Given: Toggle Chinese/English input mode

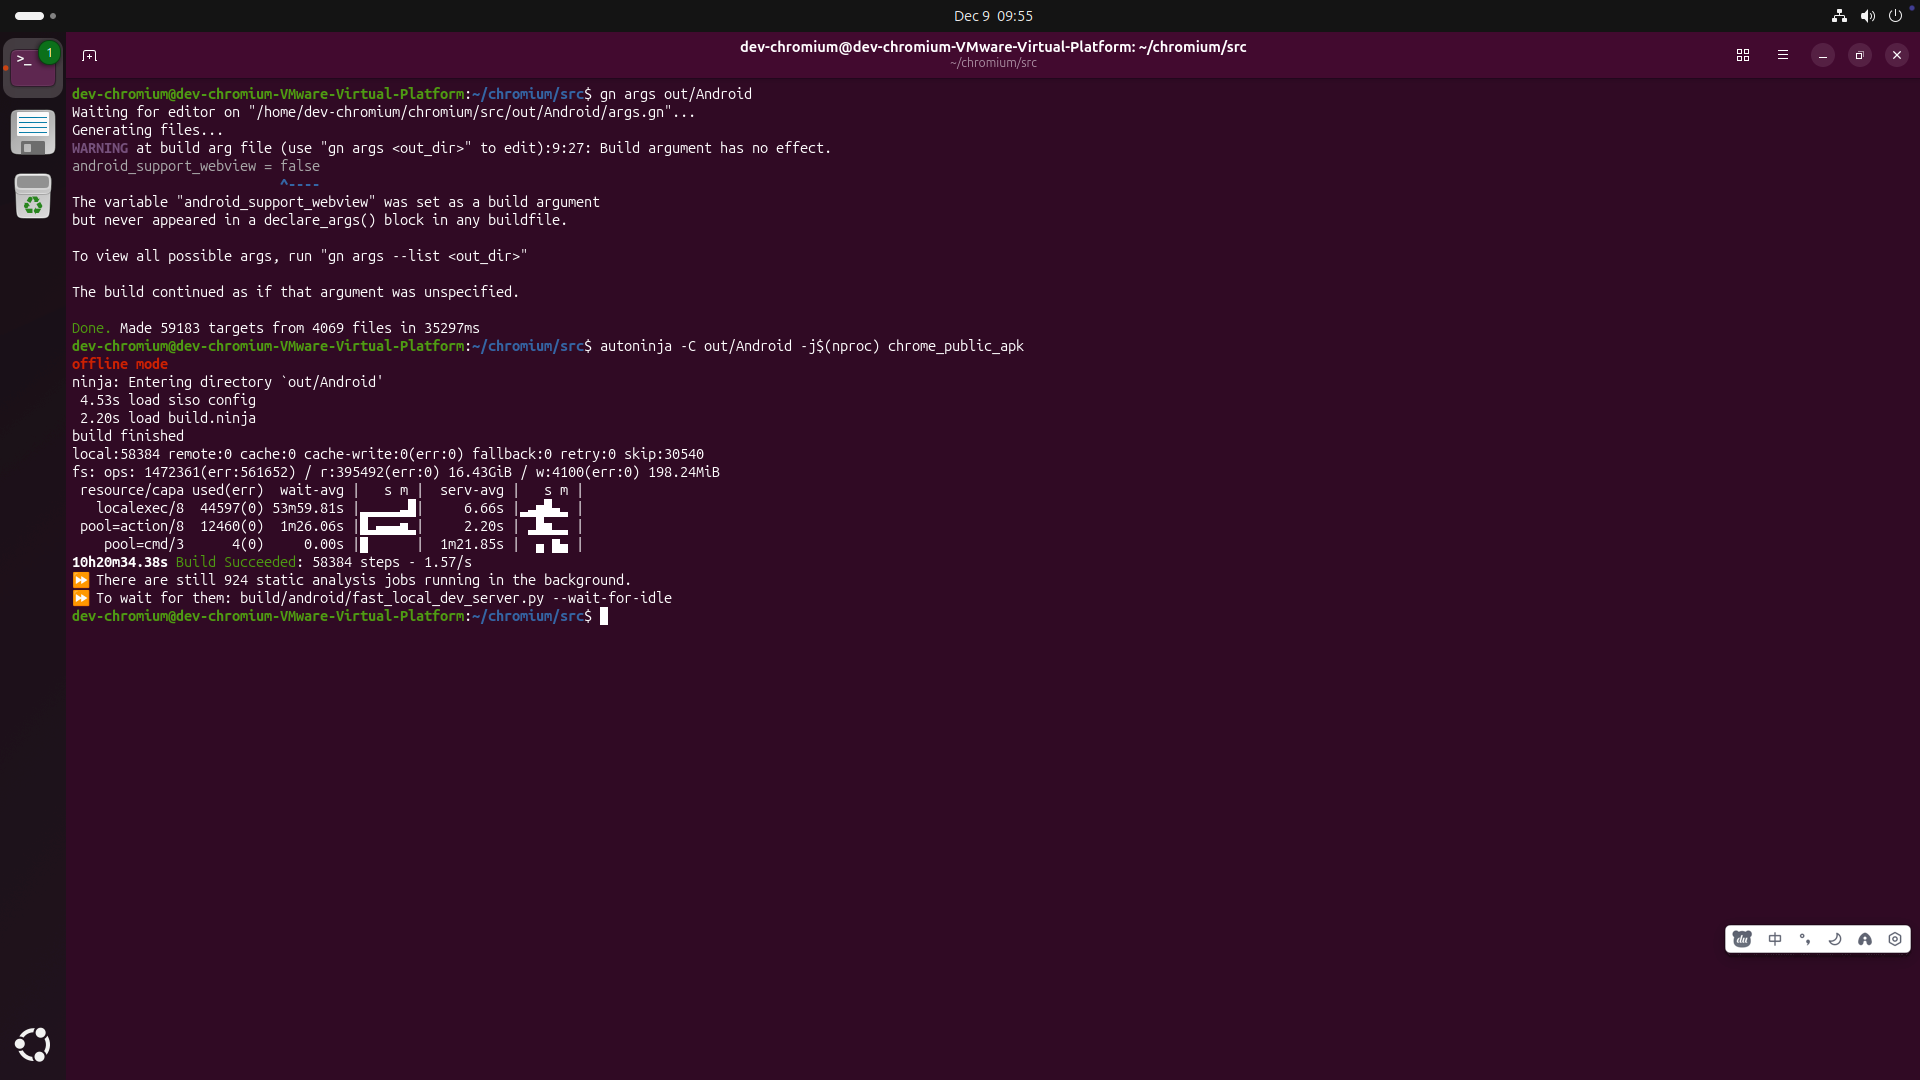Looking at the screenshot, I should (1775, 939).
